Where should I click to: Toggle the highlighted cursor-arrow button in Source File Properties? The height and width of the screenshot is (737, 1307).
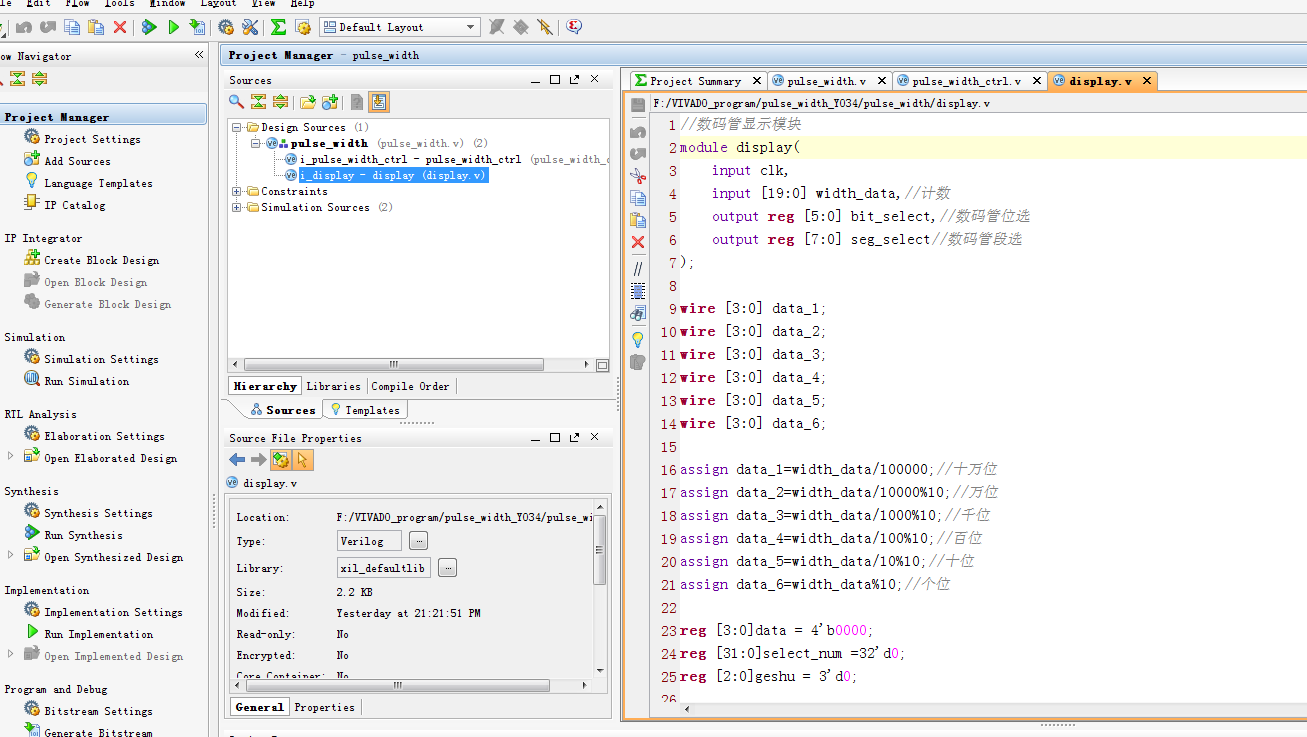coord(303,460)
